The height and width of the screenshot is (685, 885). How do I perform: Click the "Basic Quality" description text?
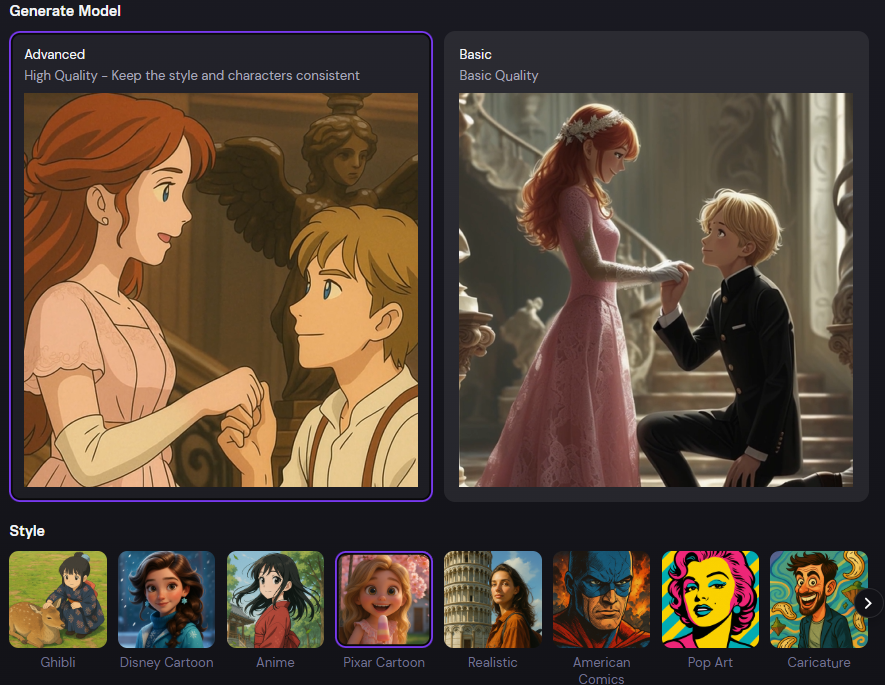499,75
